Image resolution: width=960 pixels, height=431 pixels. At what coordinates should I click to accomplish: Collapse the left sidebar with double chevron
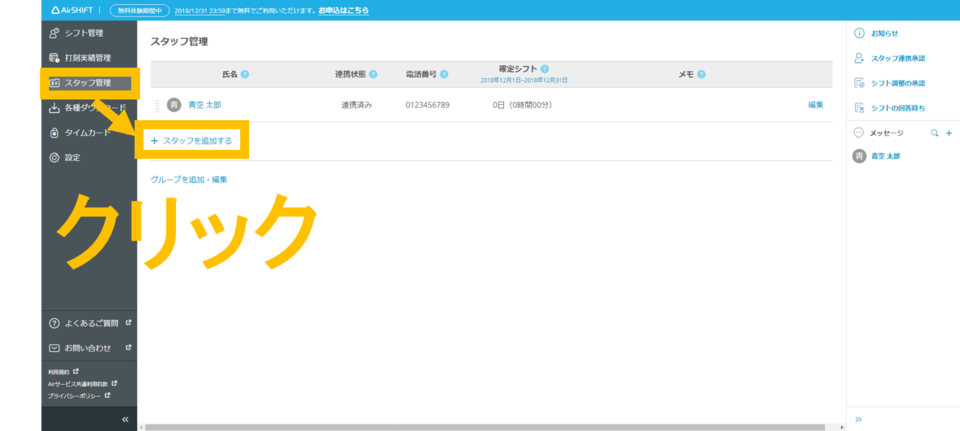tap(125, 419)
